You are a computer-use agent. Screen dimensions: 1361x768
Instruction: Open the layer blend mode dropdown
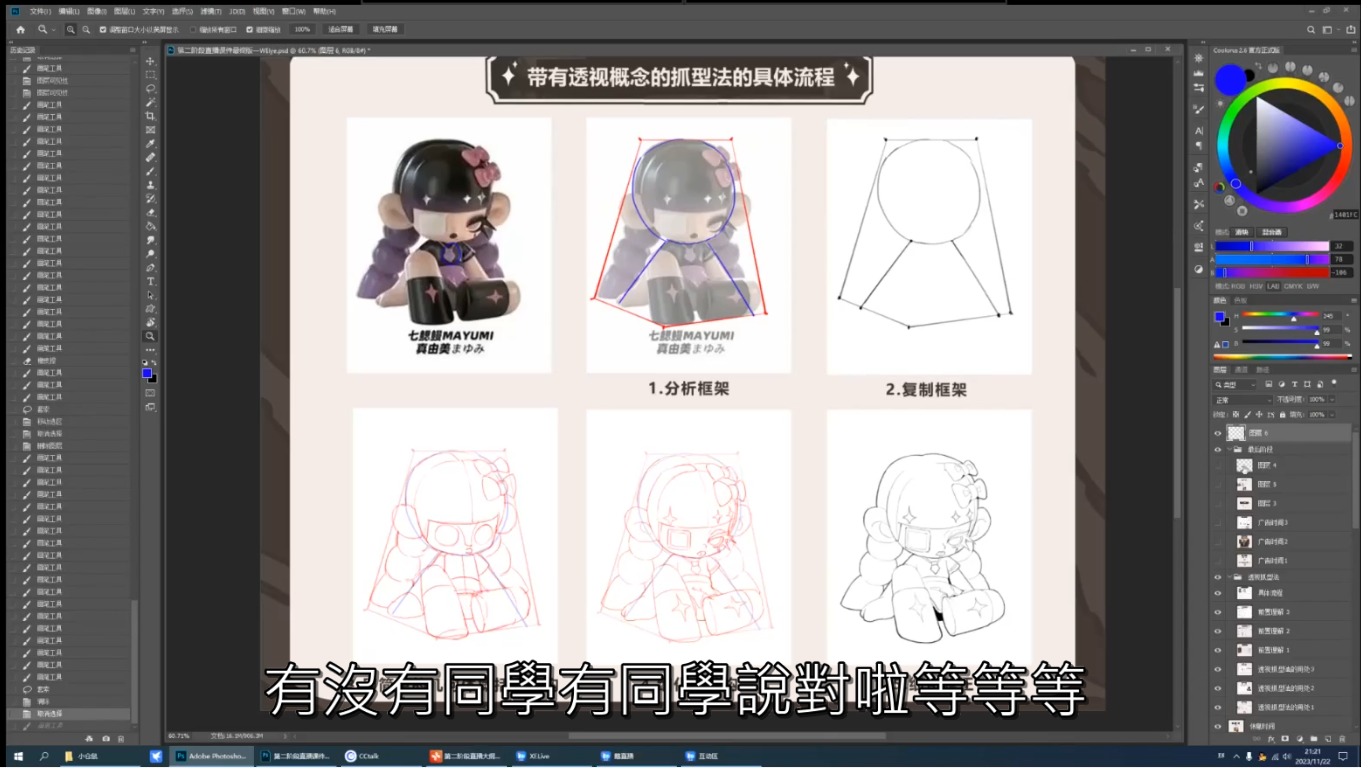pos(1243,400)
